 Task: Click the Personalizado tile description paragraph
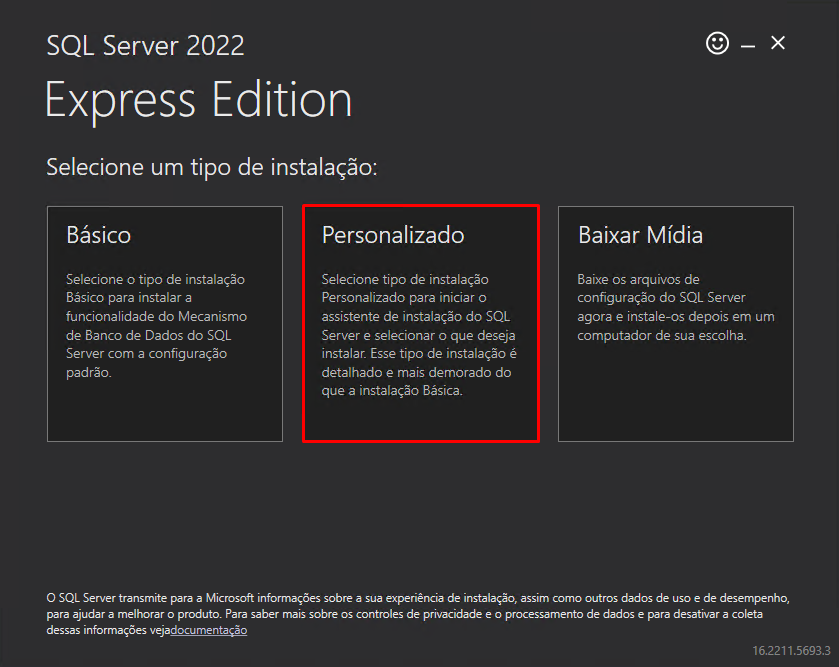click(418, 335)
